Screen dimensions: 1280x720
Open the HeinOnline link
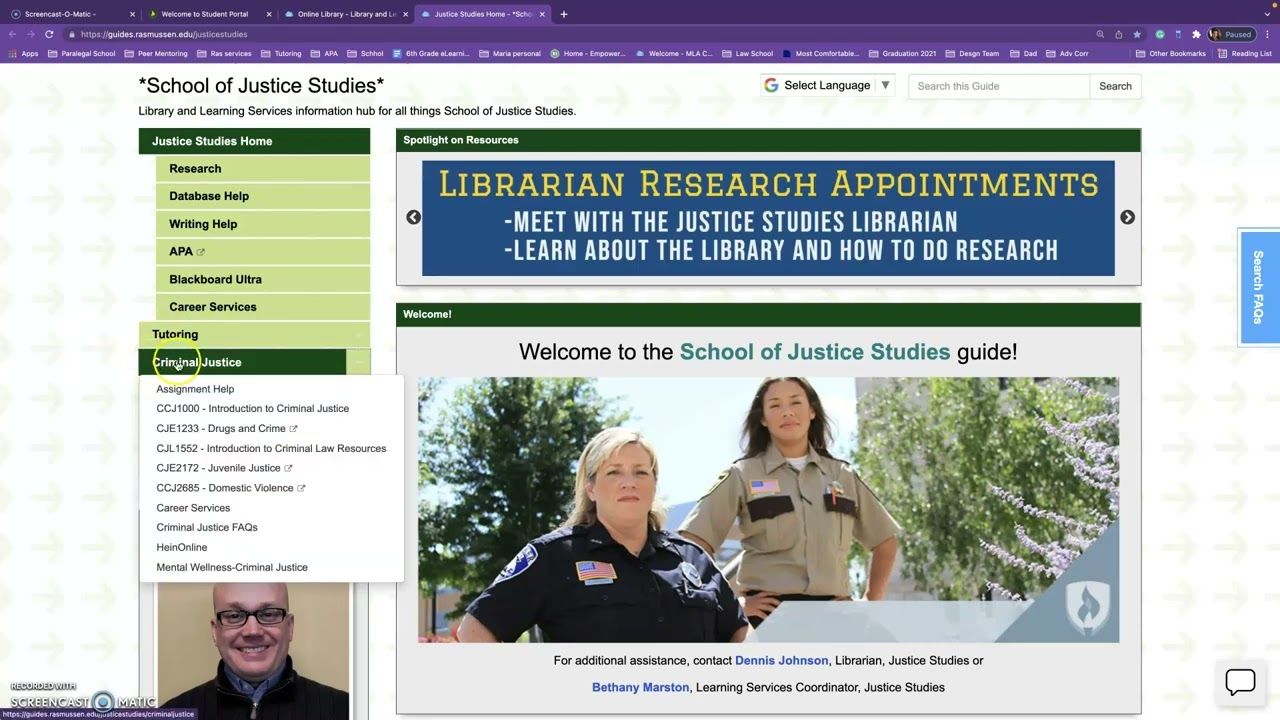tap(182, 548)
